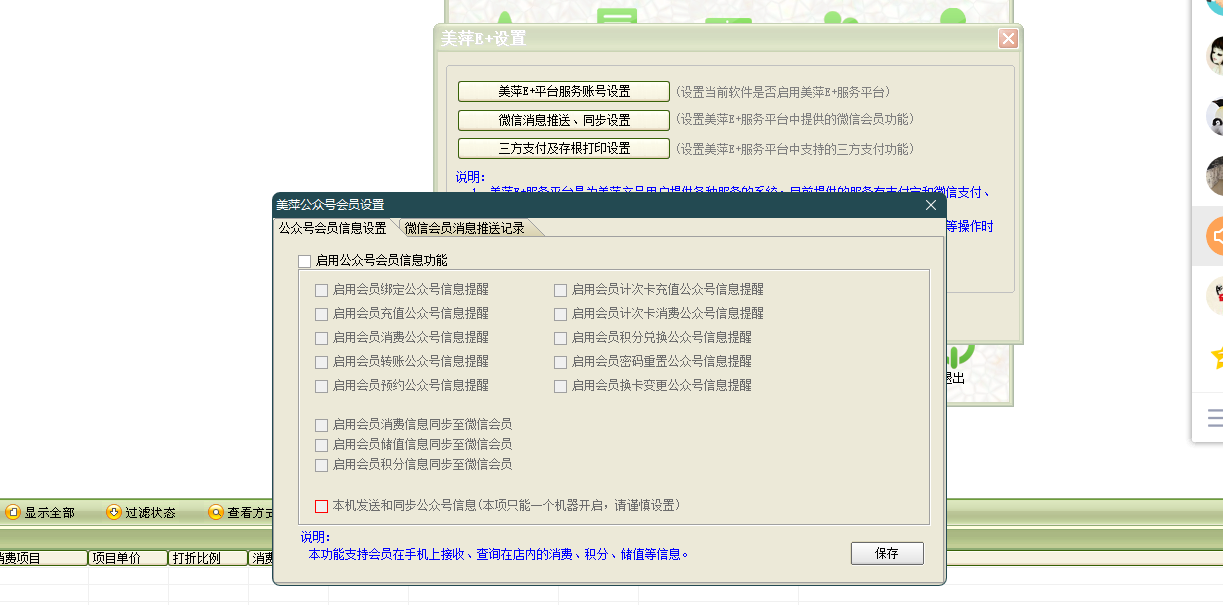Open the 微信会员消息推送记录 tab
Image resolution: width=1223 pixels, height=605 pixels.
tap(464, 228)
